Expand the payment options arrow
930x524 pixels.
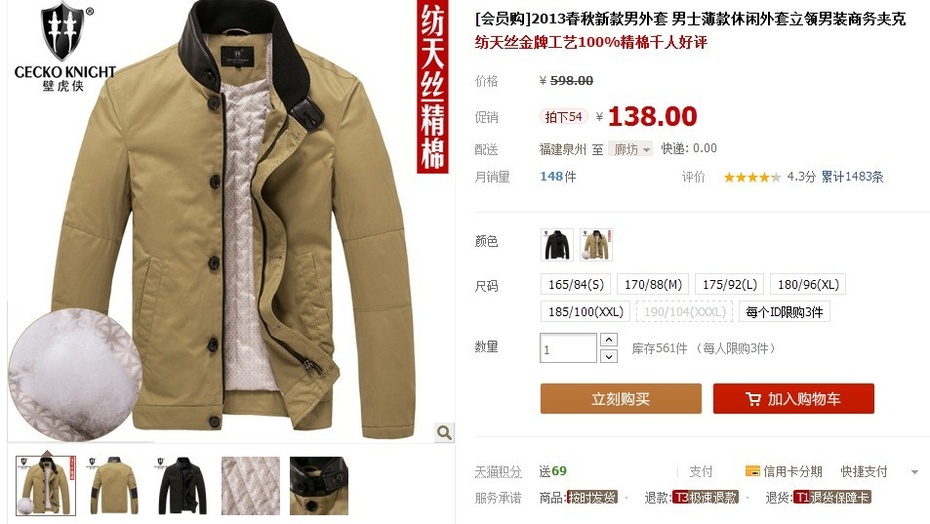(x=914, y=472)
